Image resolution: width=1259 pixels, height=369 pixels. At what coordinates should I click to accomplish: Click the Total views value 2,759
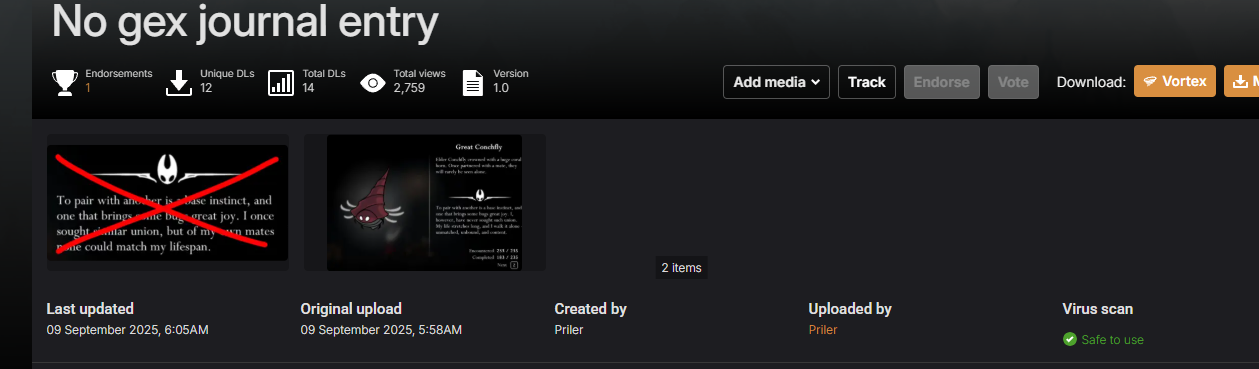pyautogui.click(x=410, y=88)
